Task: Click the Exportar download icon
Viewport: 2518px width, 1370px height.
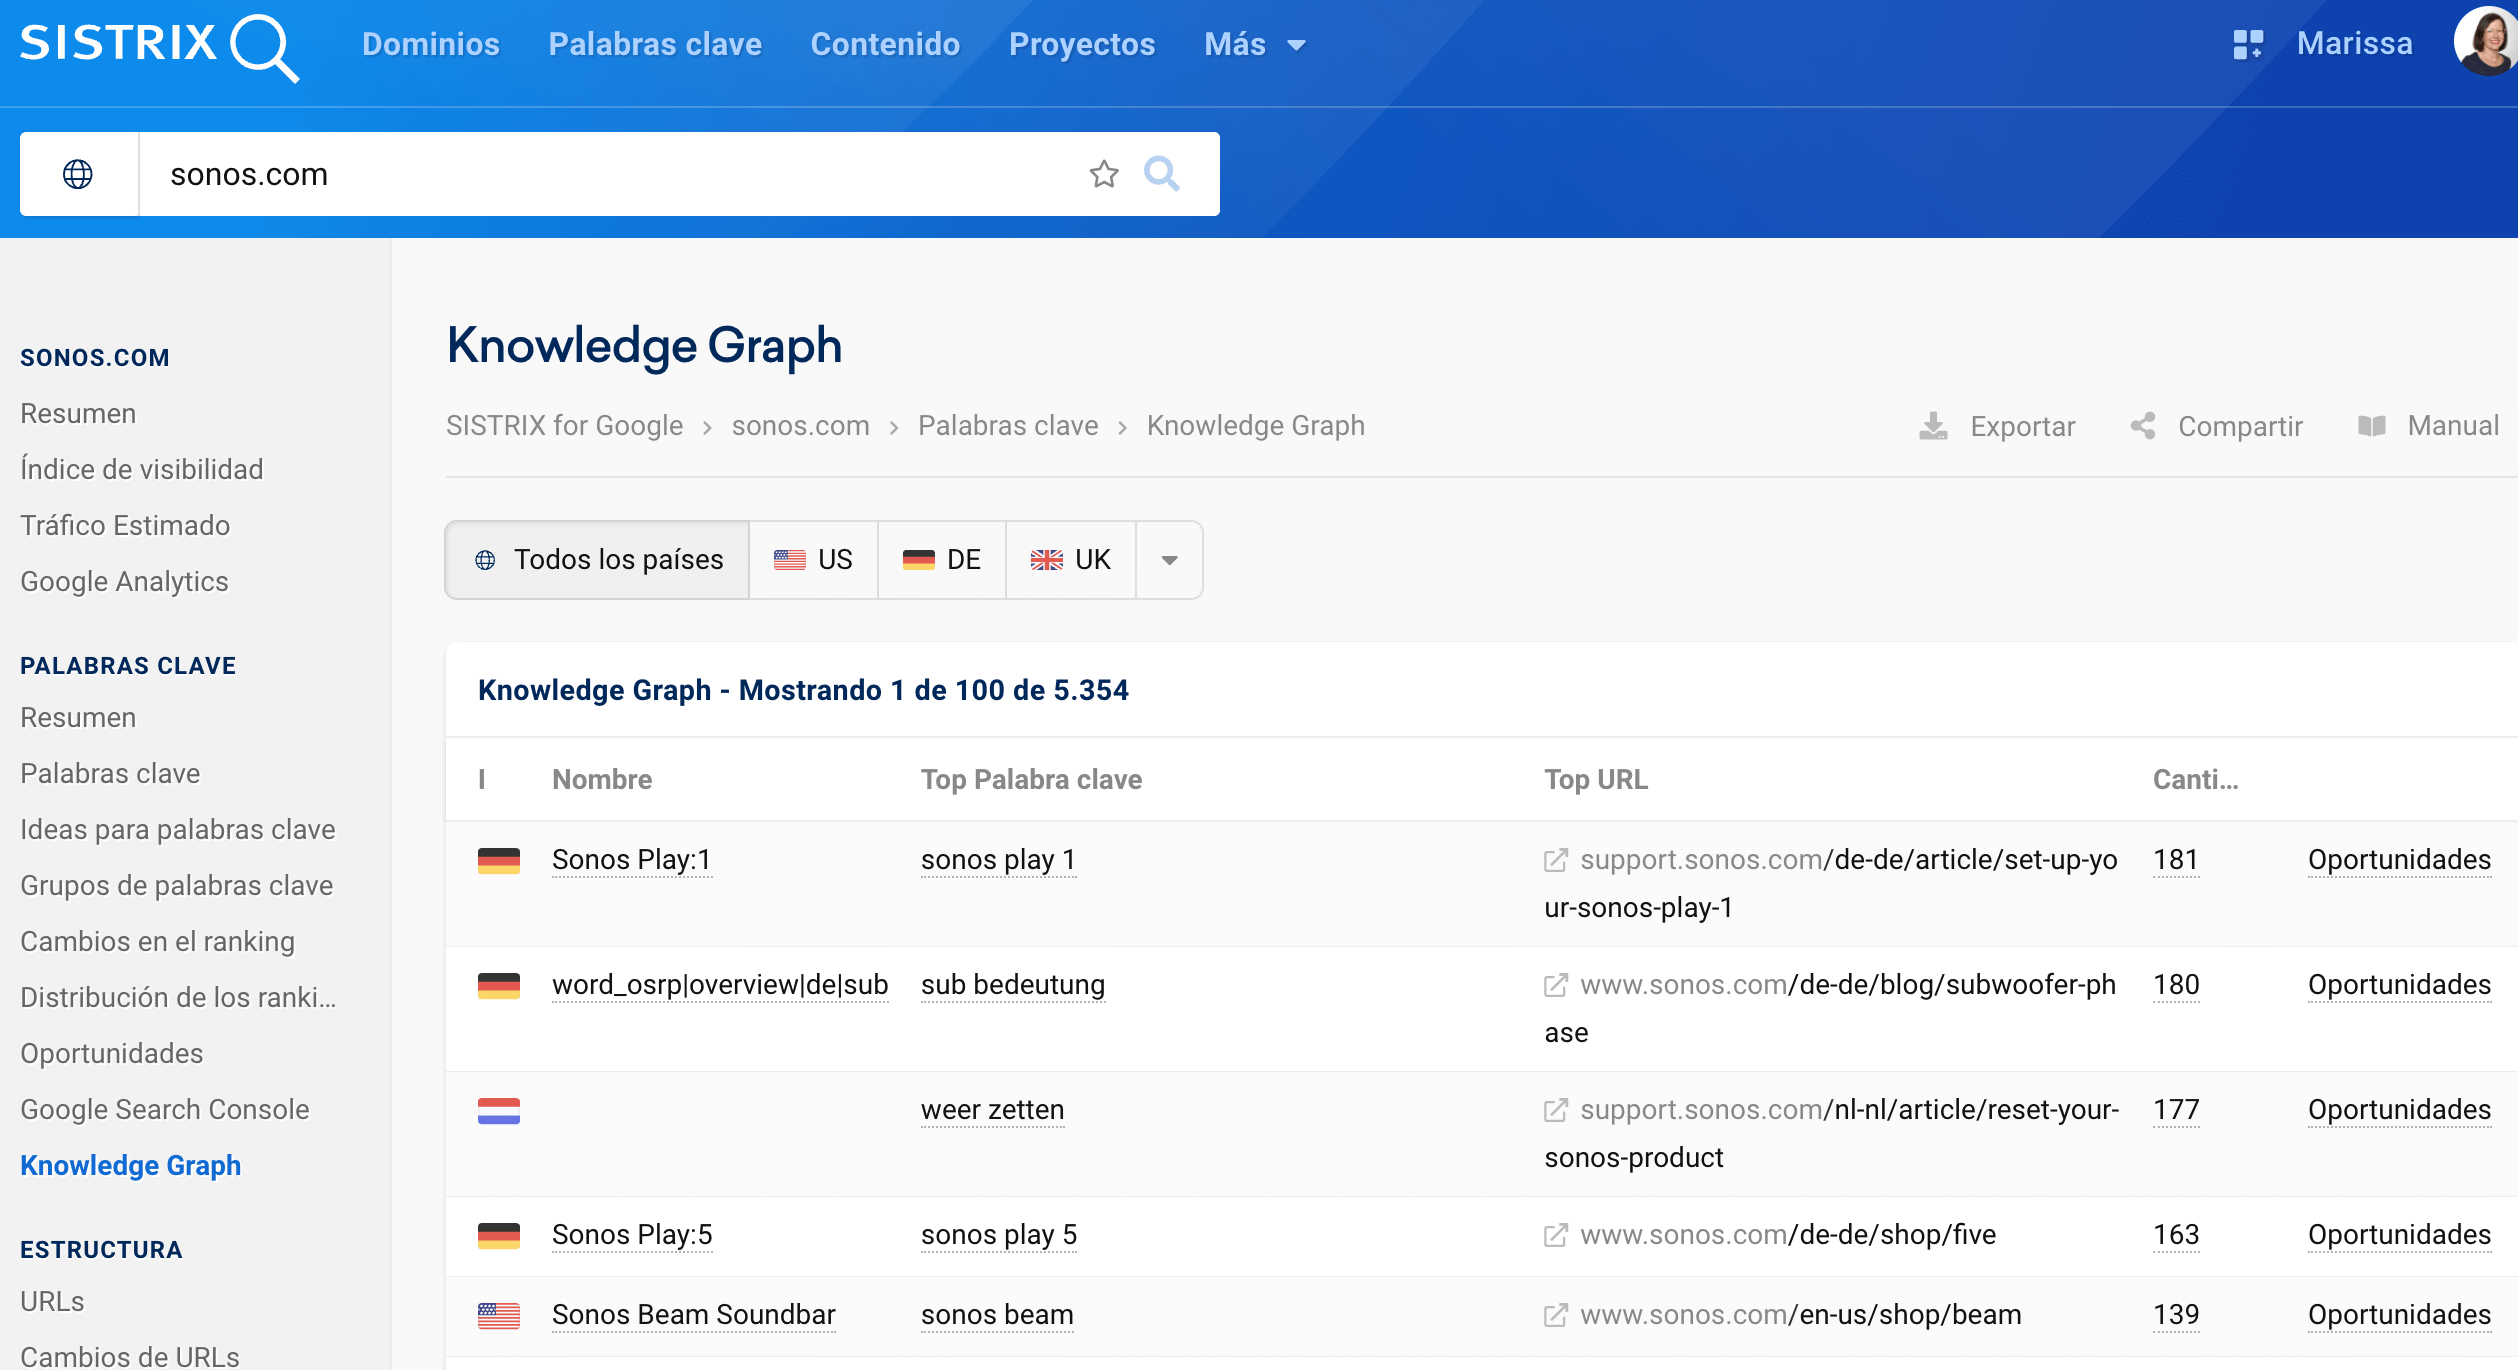Action: (1933, 426)
